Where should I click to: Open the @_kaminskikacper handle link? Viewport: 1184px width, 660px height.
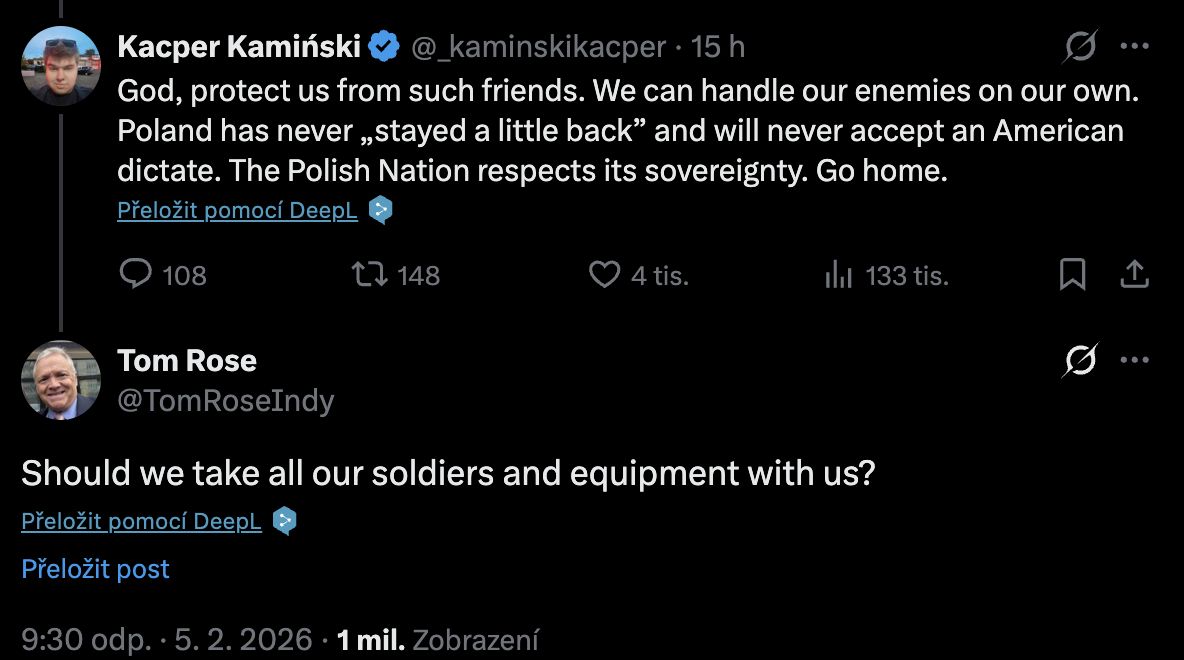[538, 46]
